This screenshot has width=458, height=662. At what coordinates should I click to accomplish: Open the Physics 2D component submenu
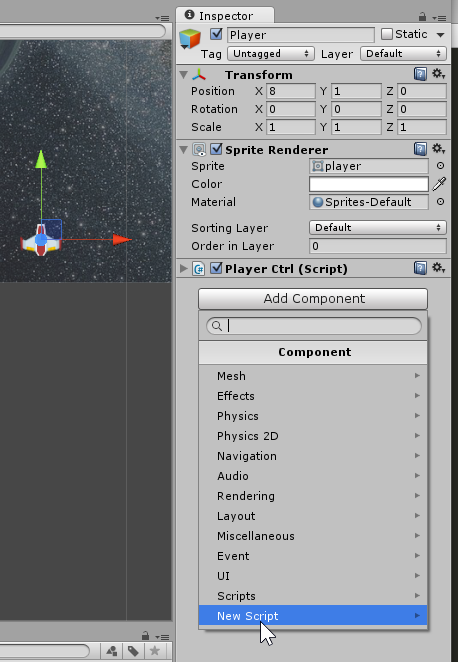coord(313,436)
